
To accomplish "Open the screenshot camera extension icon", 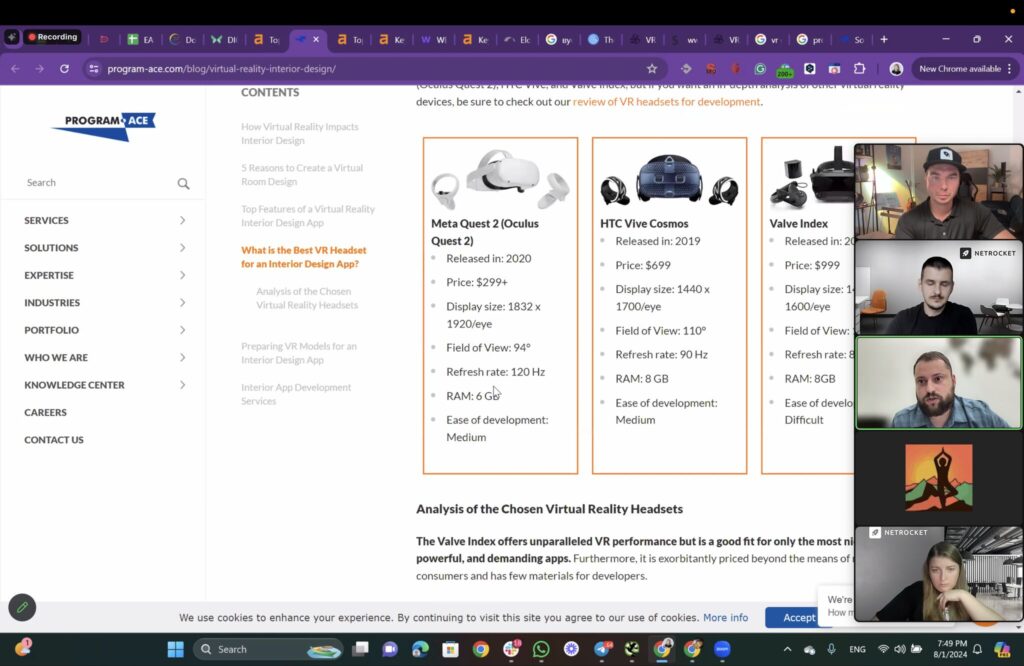I will [x=834, y=69].
